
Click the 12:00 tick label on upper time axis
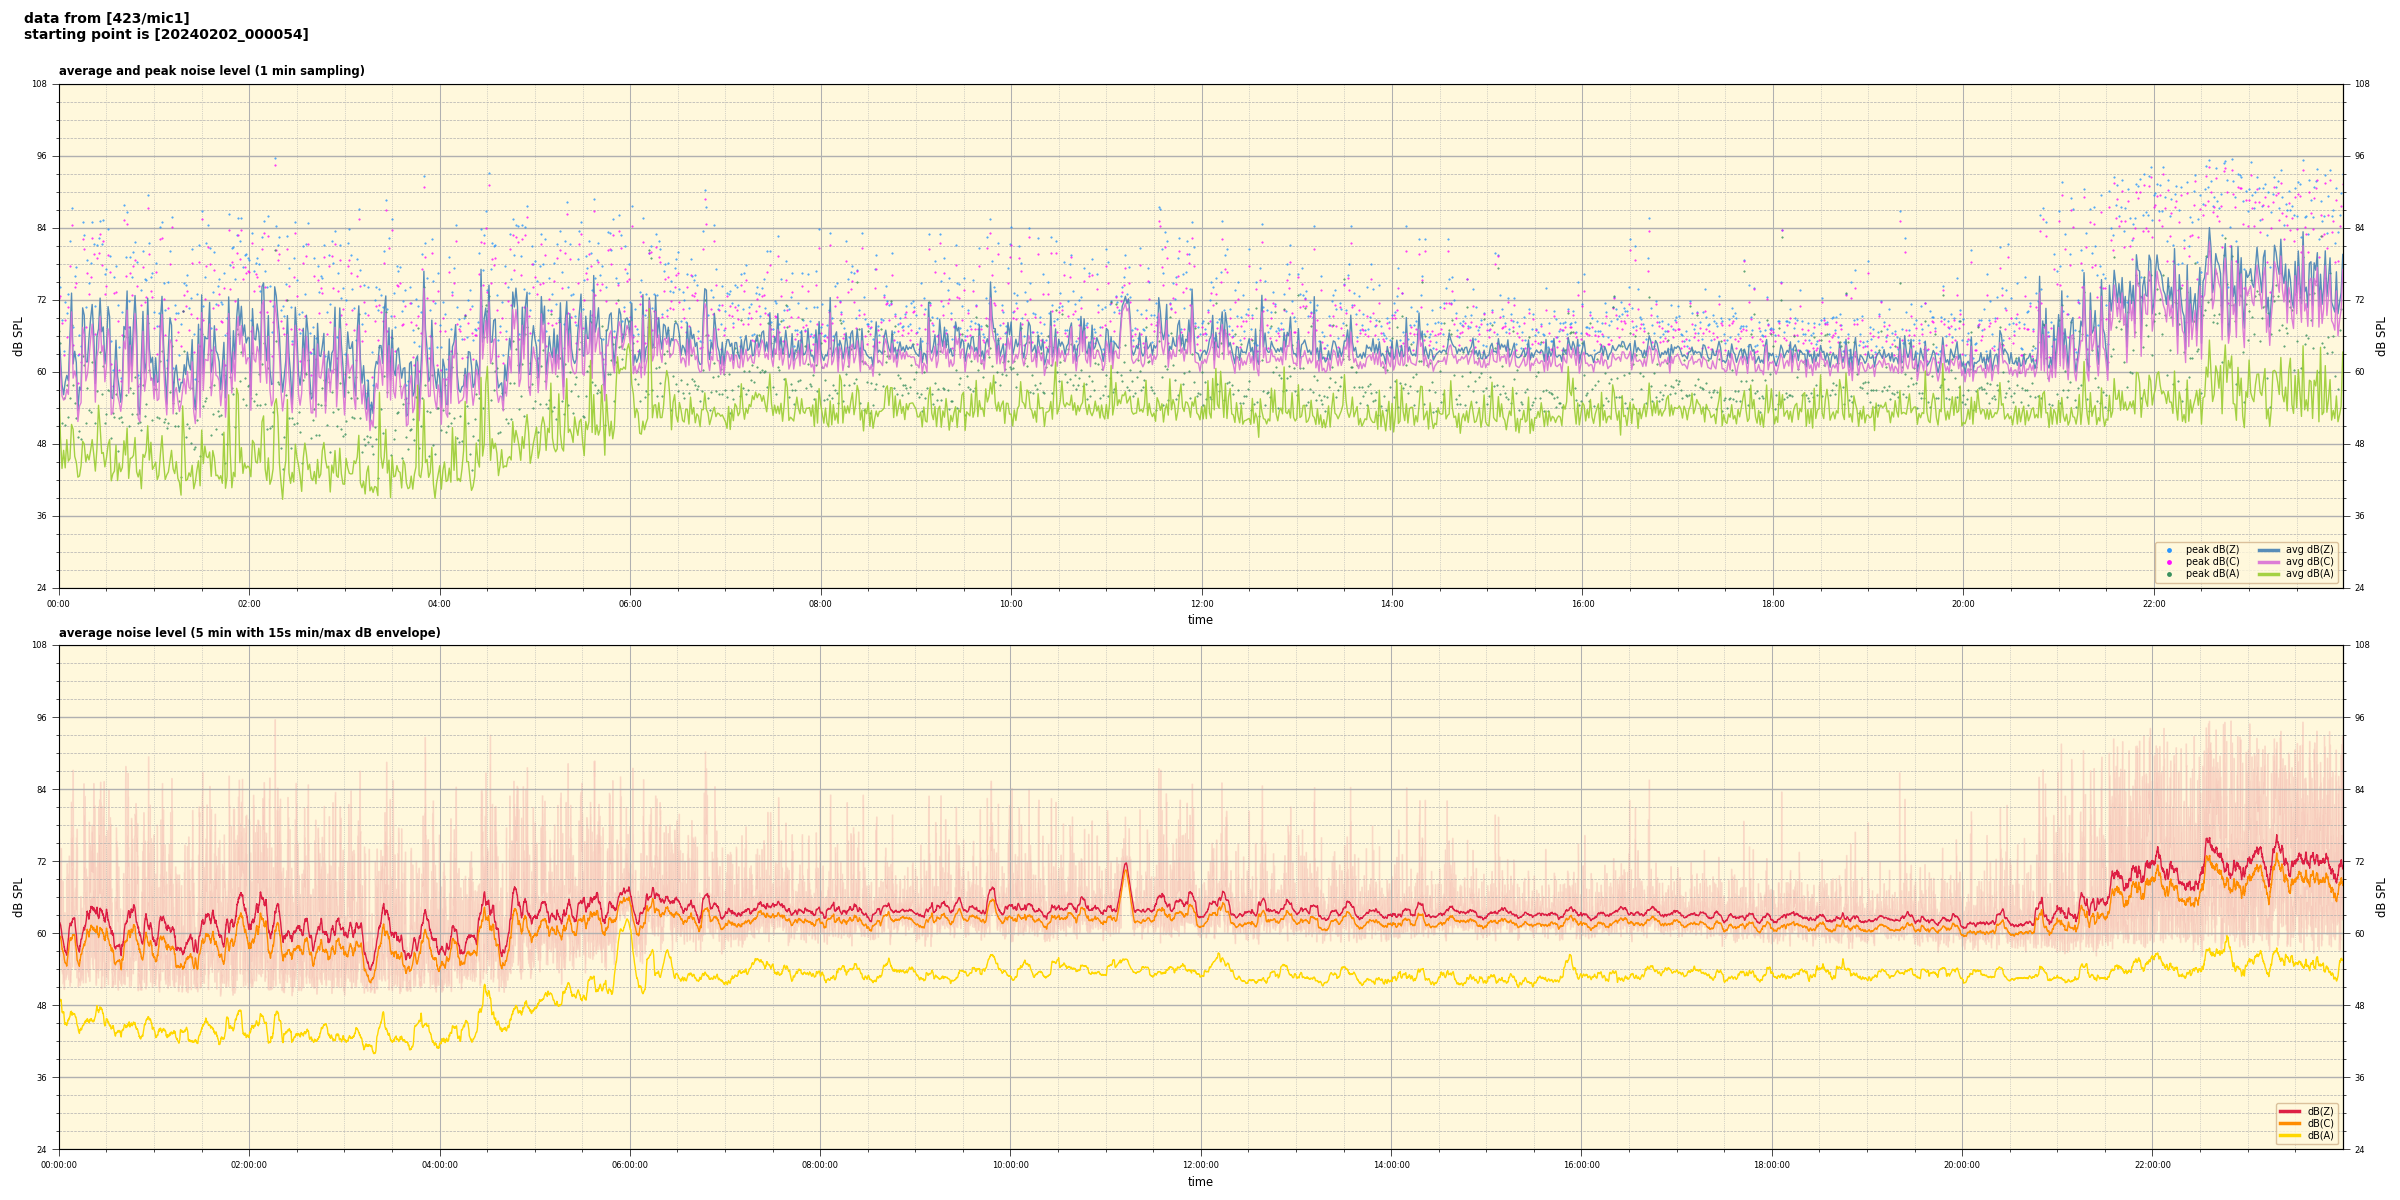pyautogui.click(x=1201, y=604)
